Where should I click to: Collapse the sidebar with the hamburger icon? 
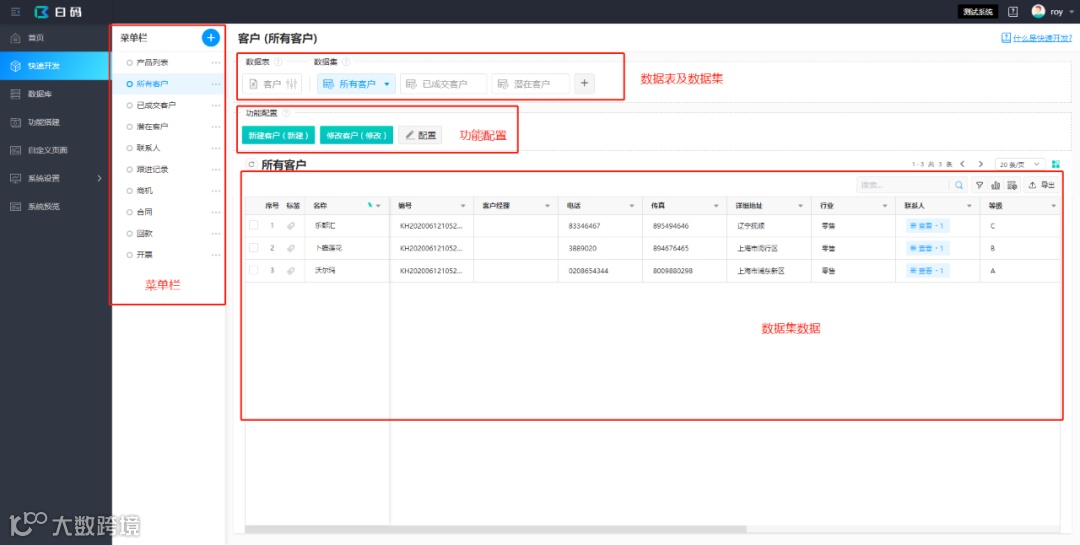[15, 12]
